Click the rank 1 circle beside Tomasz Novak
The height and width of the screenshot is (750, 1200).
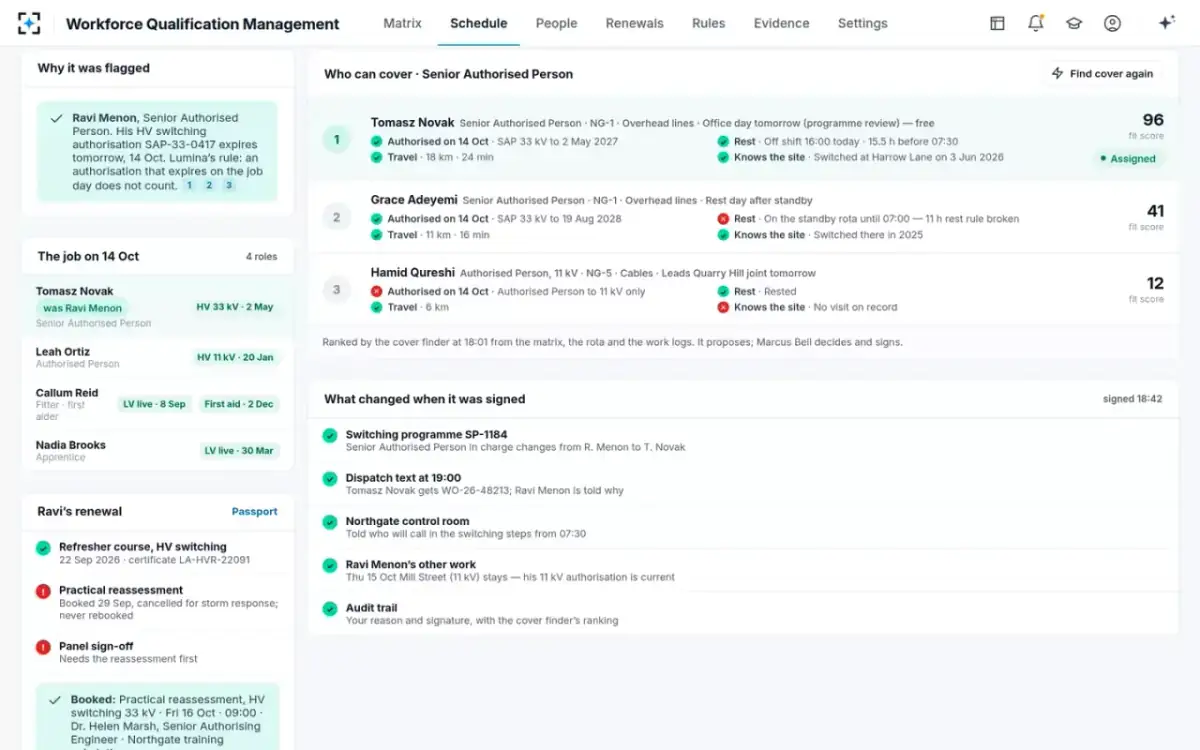point(336,140)
